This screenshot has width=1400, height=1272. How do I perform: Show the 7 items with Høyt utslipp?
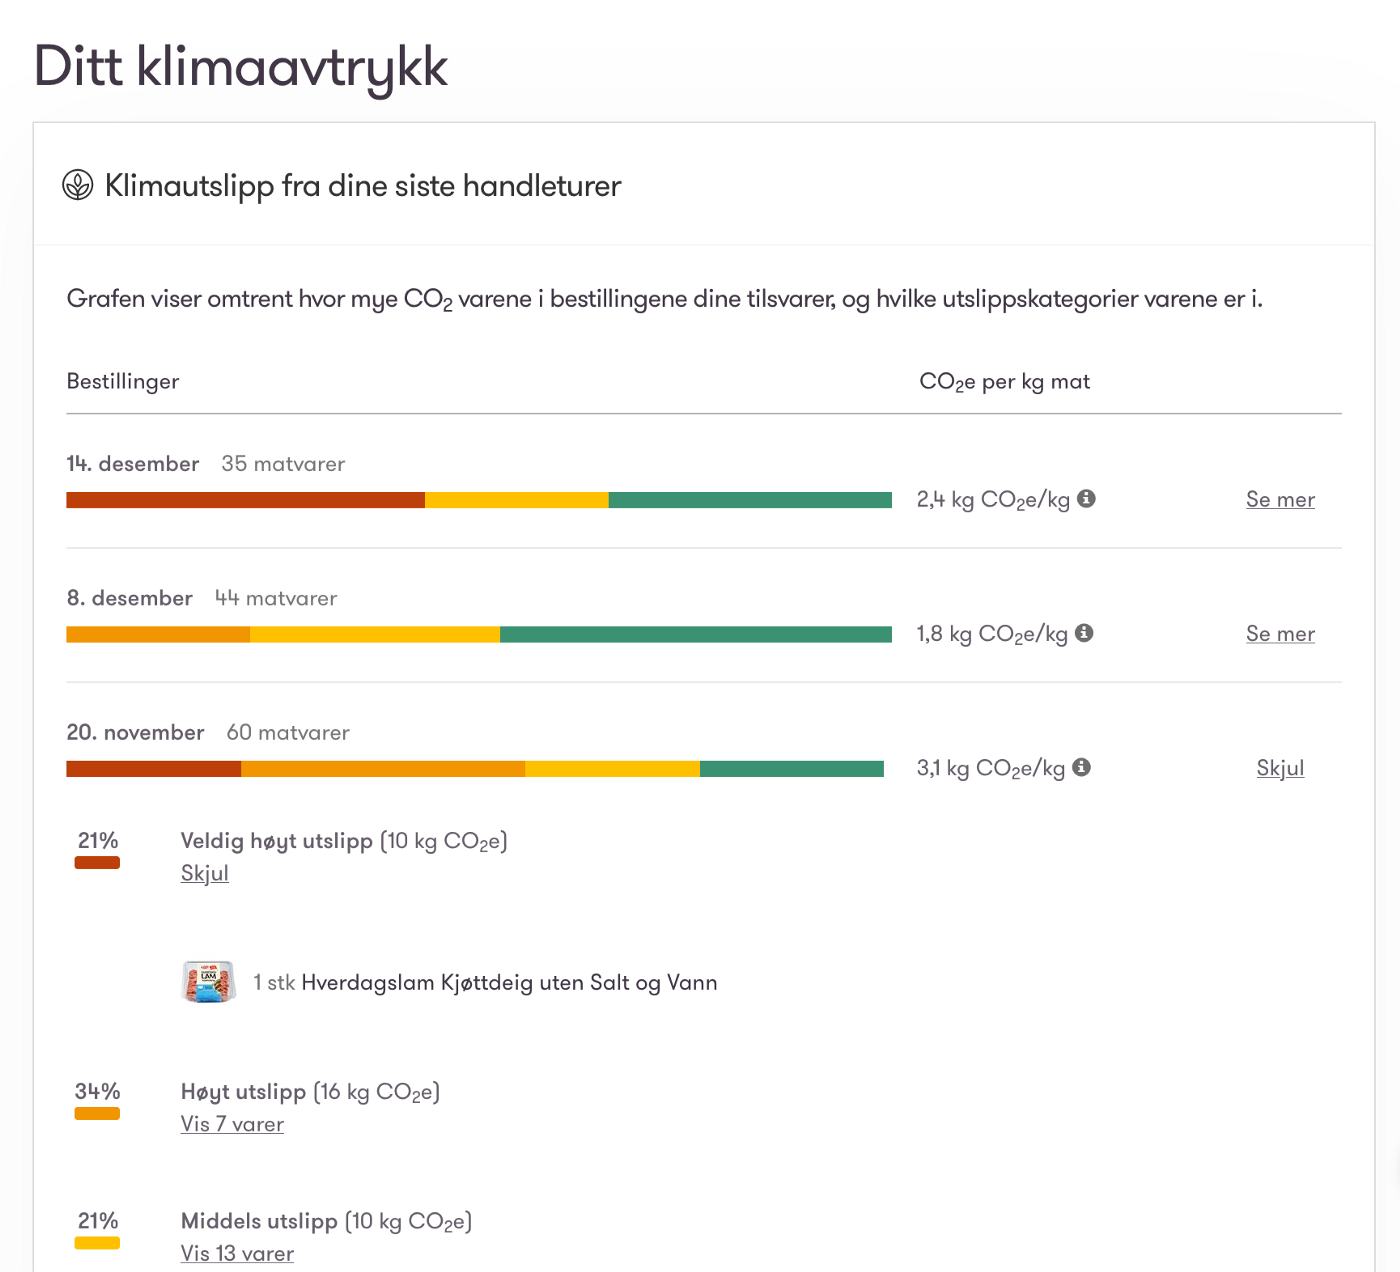click(x=232, y=1124)
